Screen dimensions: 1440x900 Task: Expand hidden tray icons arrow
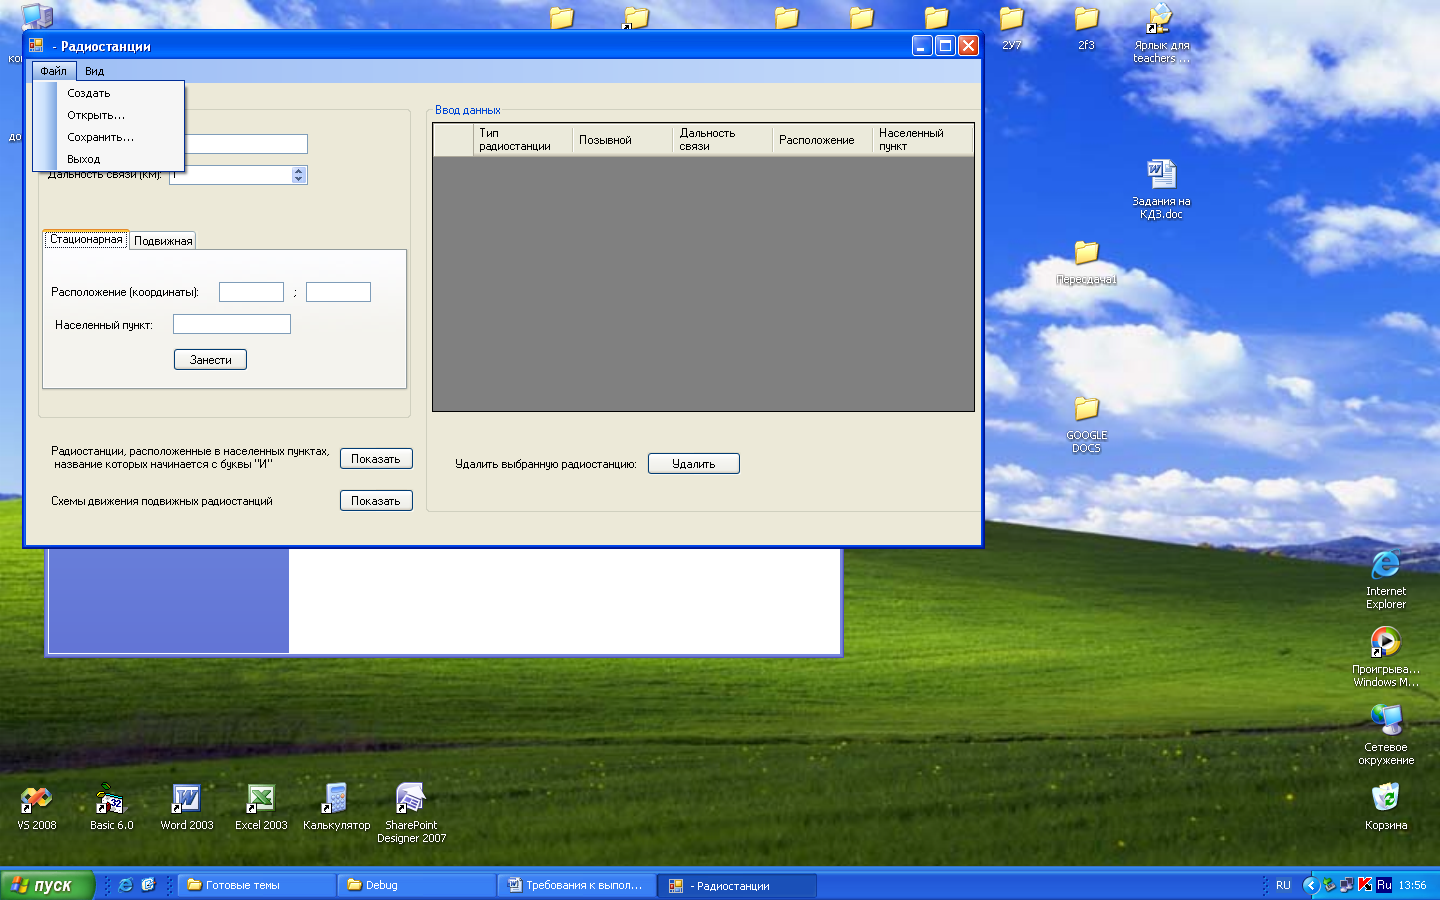pyautogui.click(x=1310, y=885)
